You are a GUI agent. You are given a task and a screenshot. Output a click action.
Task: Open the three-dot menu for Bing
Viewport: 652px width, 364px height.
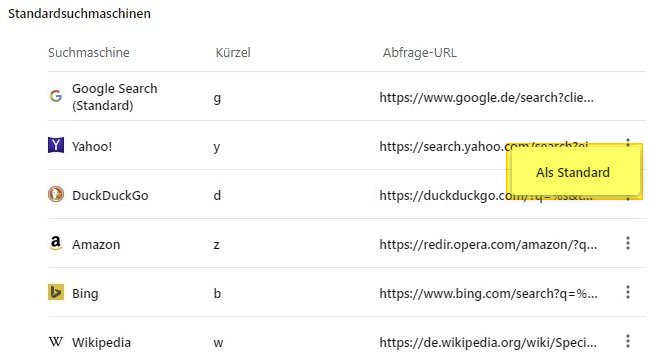[628, 292]
